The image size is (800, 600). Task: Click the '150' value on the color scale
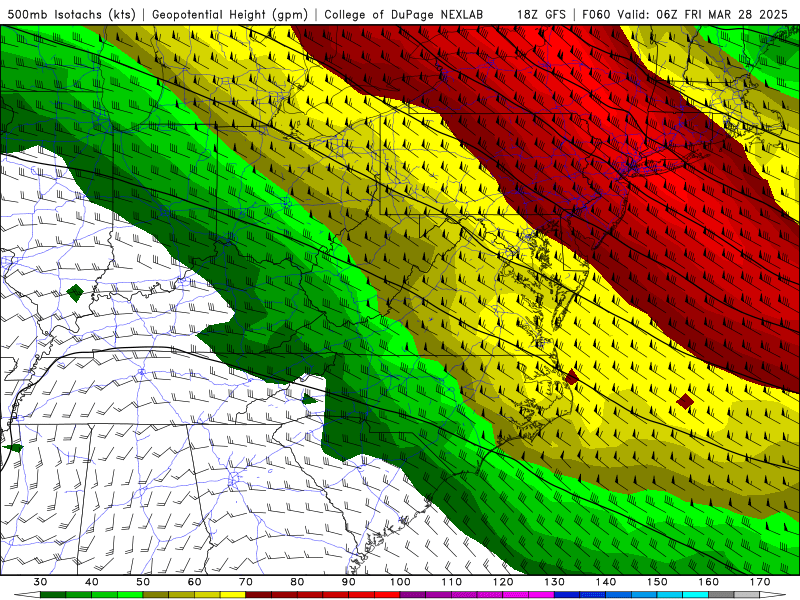657,582
